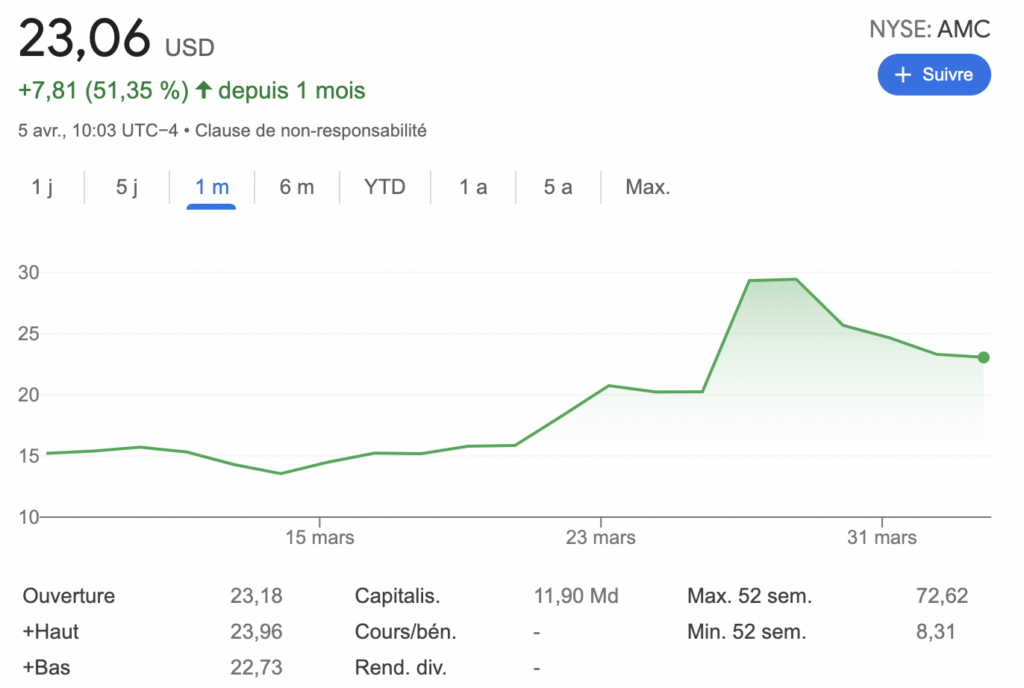Open the Clause de non-responsabilité link
This screenshot has height=688, width=1024.
pyautogui.click(x=310, y=130)
